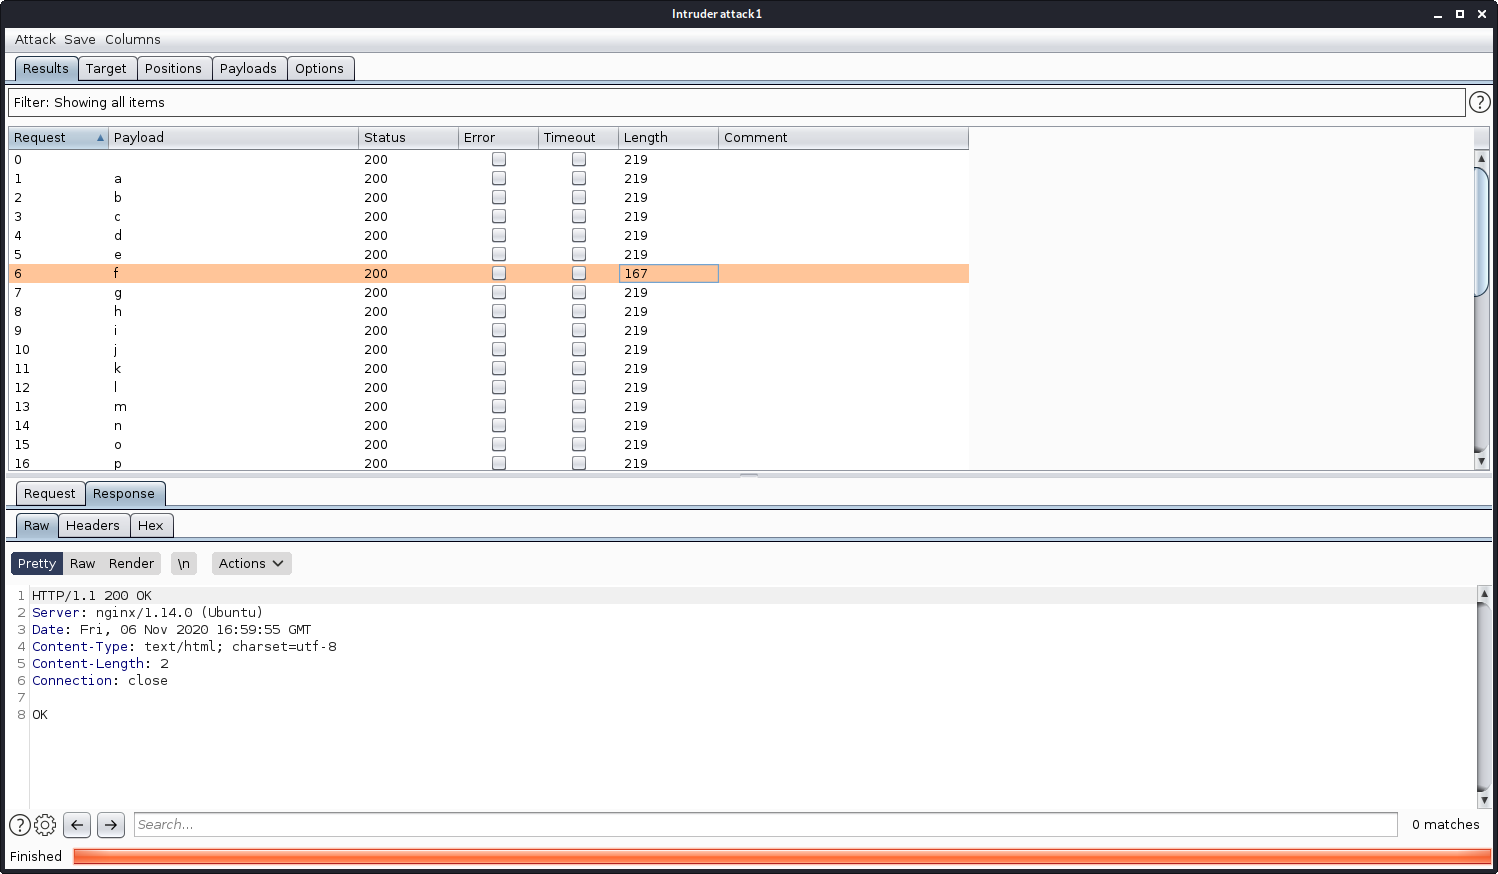Open the Filter: Showing all items bar
Image resolution: width=1498 pixels, height=874 pixels.
tap(736, 103)
